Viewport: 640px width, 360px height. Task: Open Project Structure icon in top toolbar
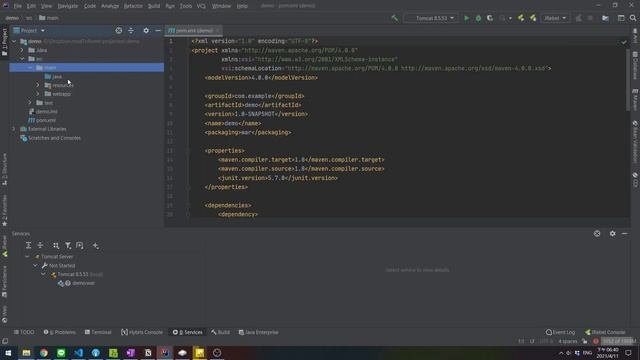pyautogui.click(x=621, y=18)
